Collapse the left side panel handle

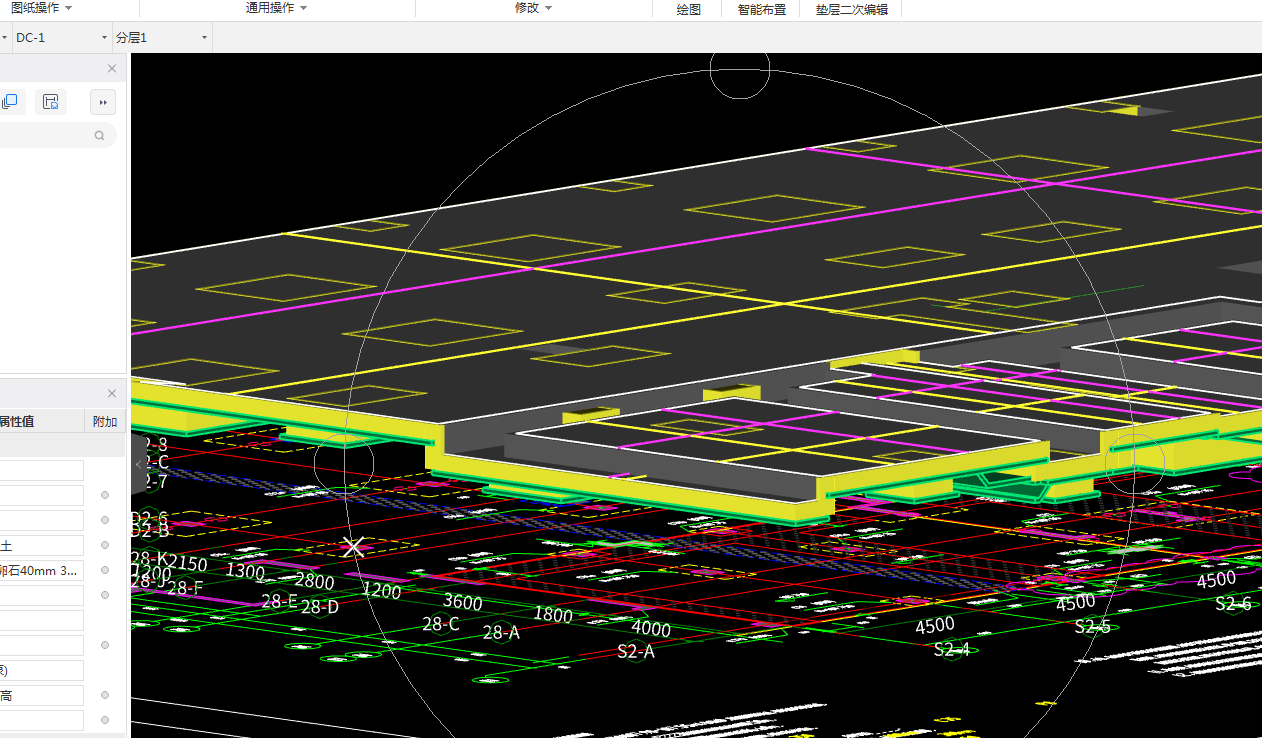coord(139,464)
